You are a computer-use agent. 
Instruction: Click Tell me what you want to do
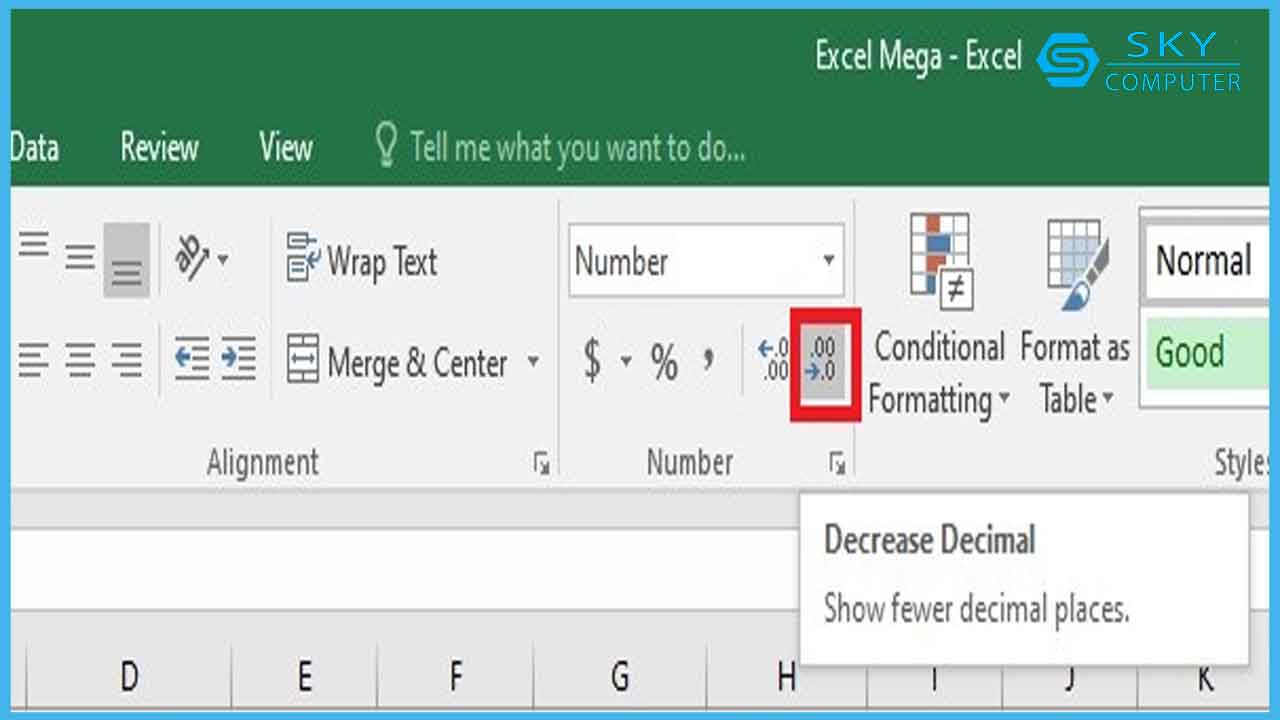tap(578, 148)
